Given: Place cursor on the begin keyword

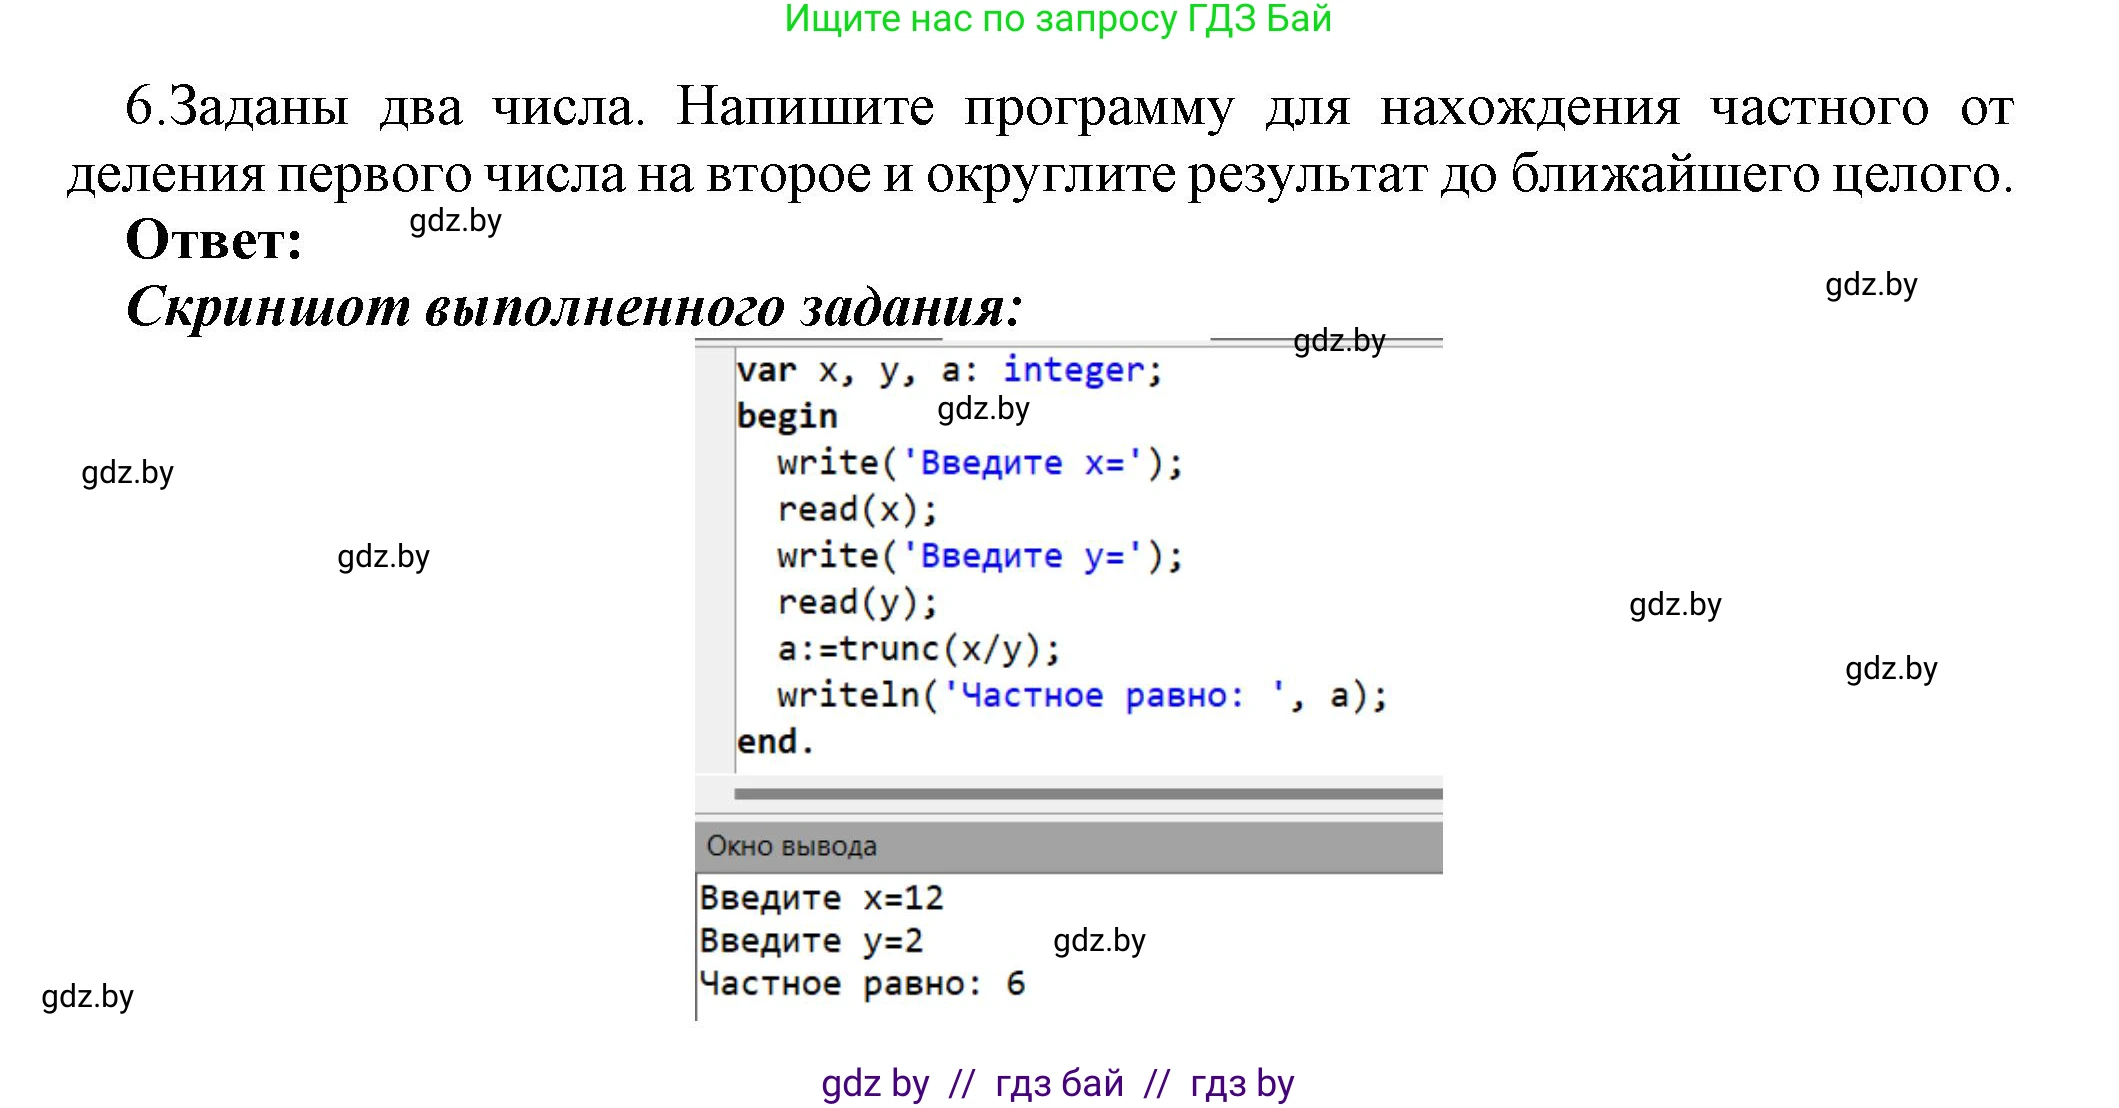Looking at the screenshot, I should click(x=786, y=416).
